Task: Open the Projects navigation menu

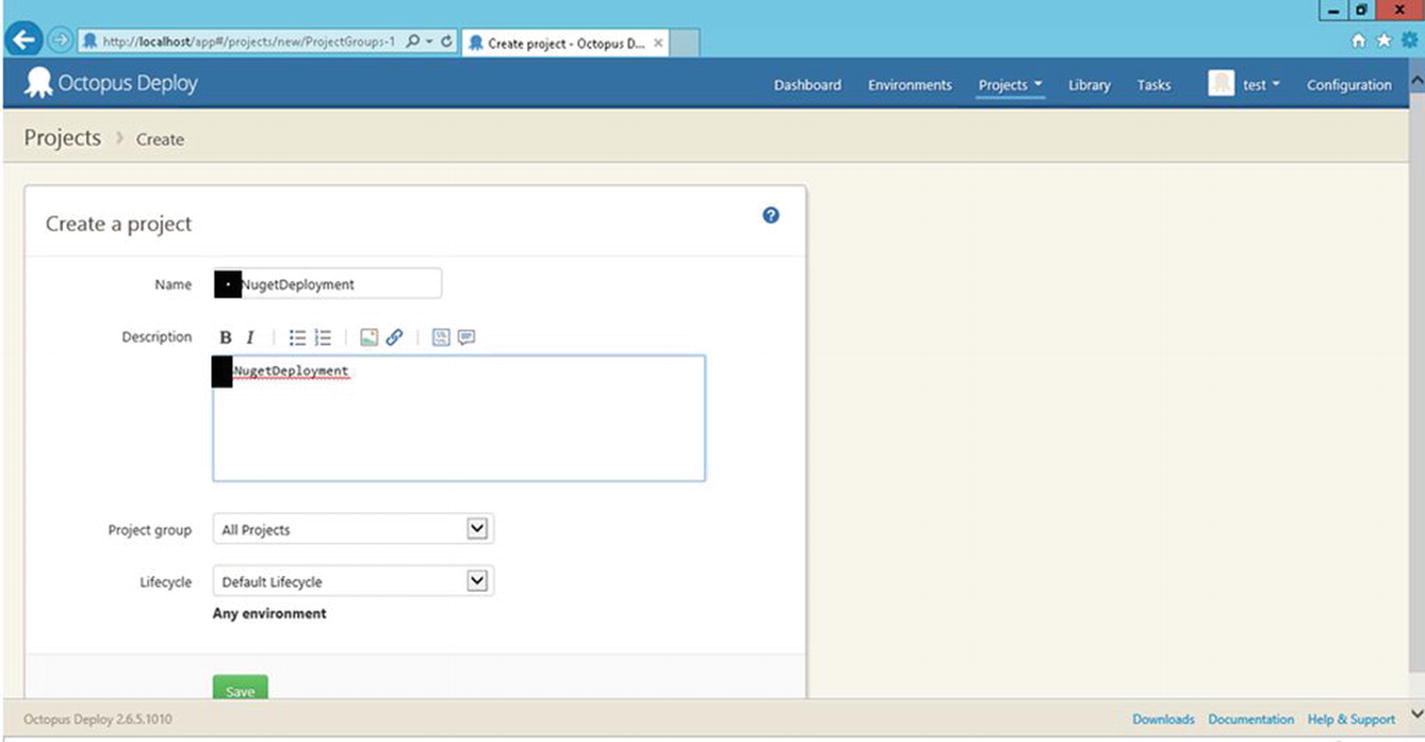Action: click(1010, 85)
